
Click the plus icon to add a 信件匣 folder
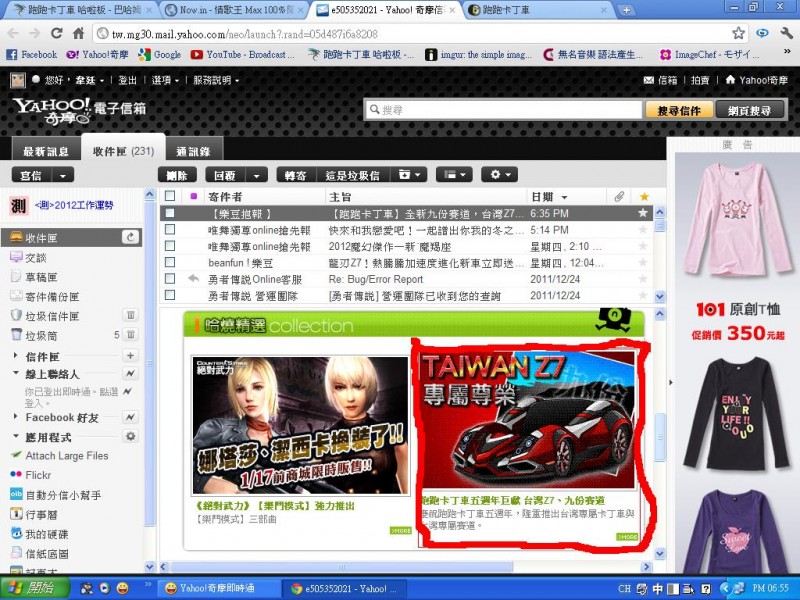point(130,356)
